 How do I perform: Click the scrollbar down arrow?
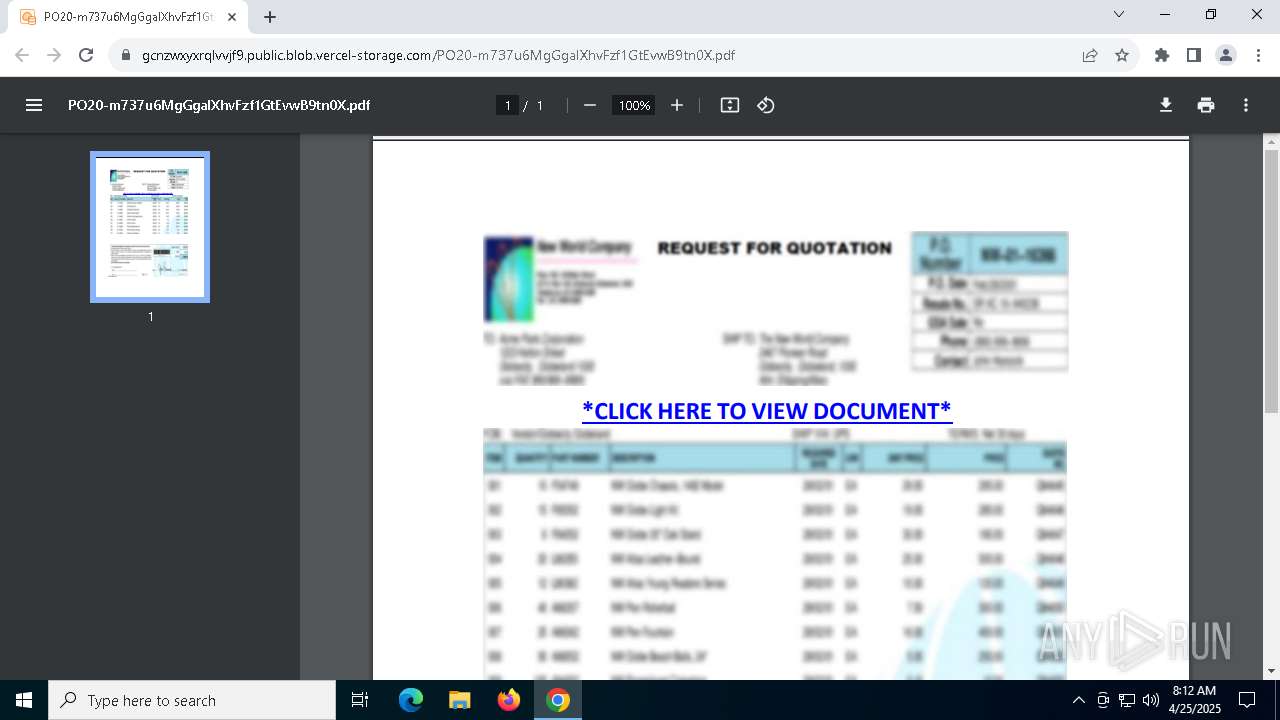click(1271, 671)
